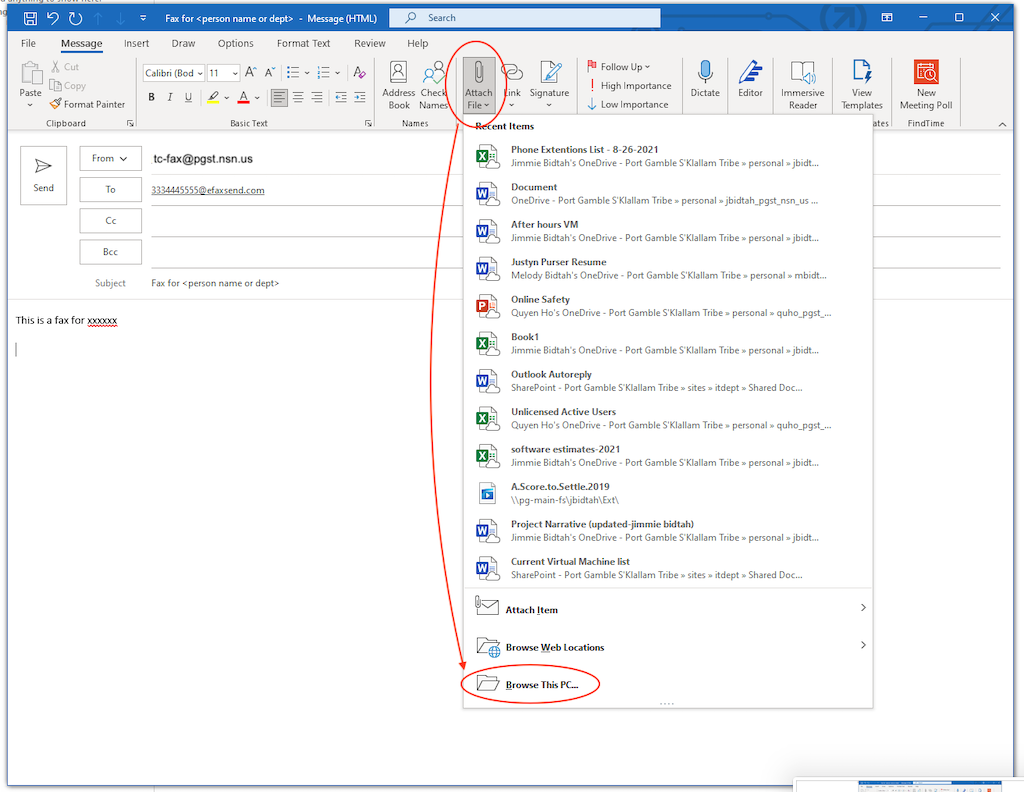The width and height of the screenshot is (1024, 792).
Task: Switch to the Review tab
Action: (x=370, y=43)
